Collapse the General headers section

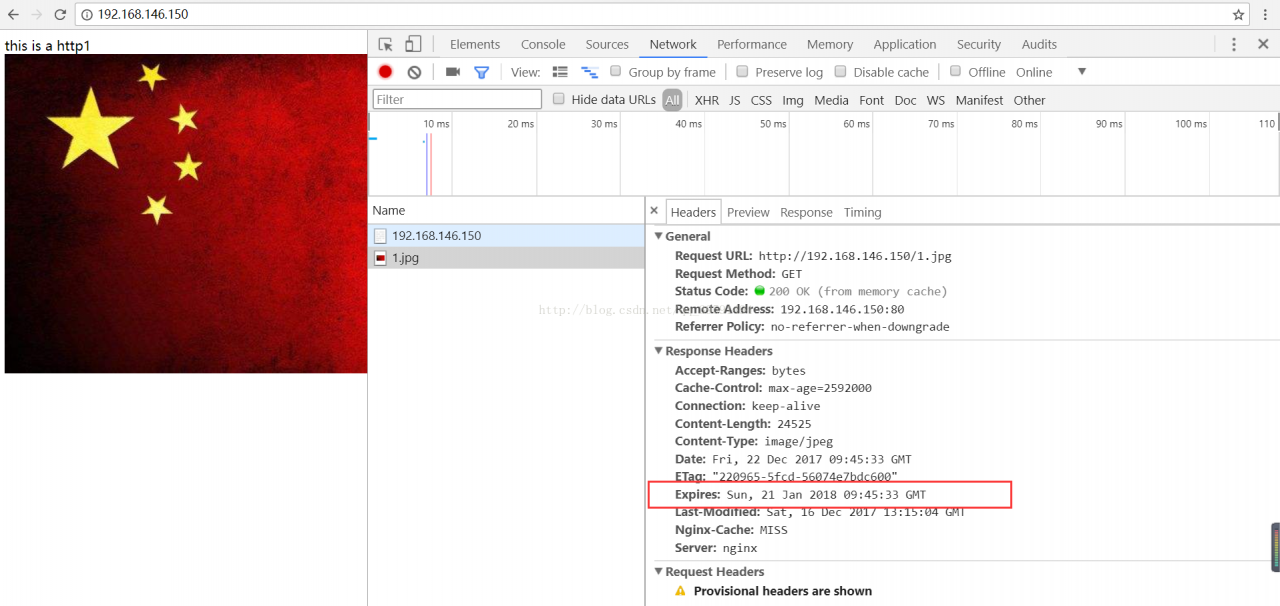659,236
